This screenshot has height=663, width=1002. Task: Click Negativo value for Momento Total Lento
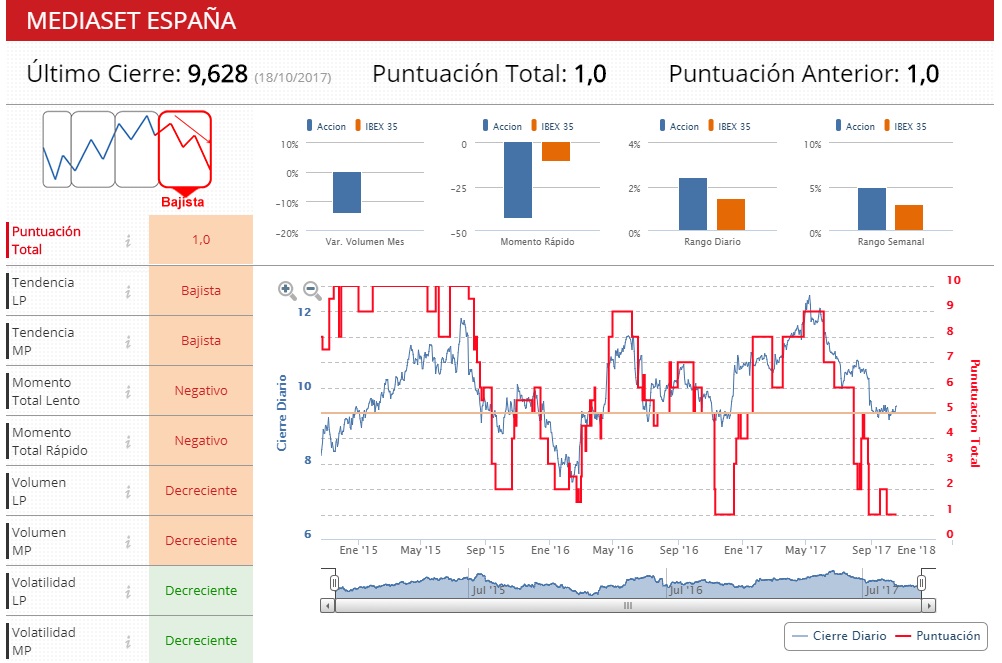tap(201, 390)
